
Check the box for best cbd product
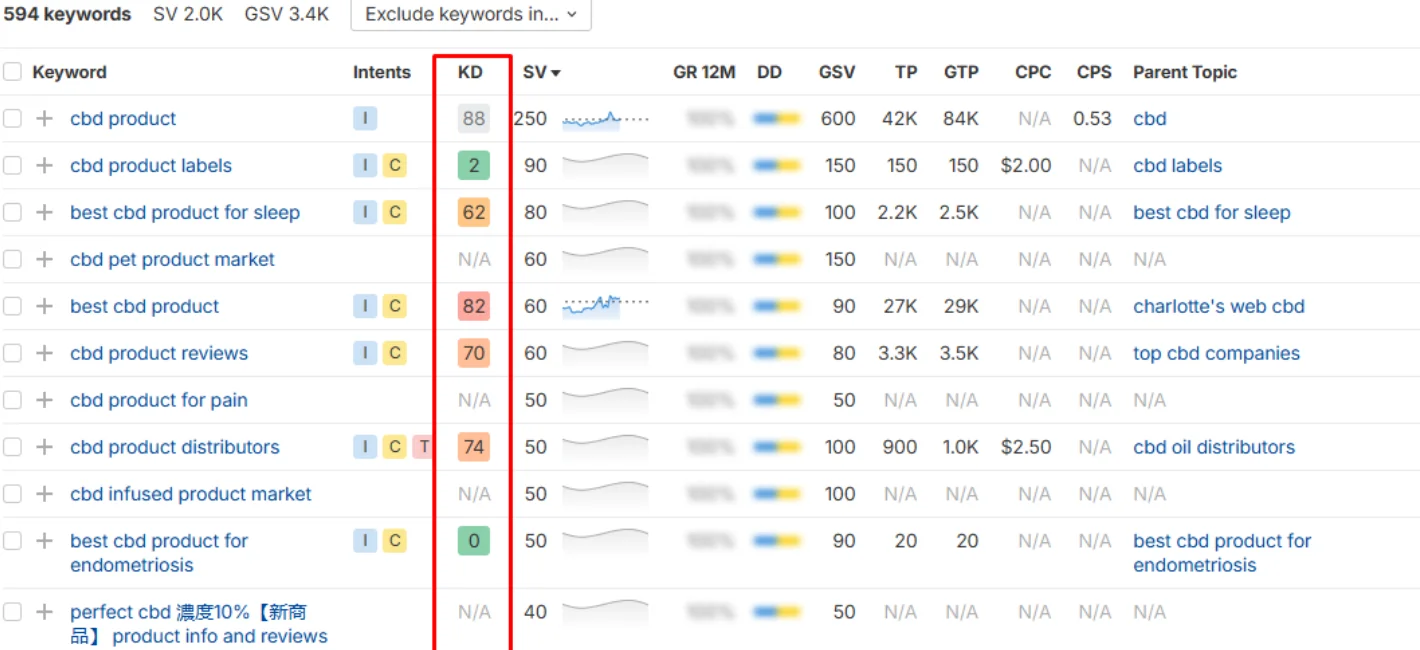click(x=12, y=307)
